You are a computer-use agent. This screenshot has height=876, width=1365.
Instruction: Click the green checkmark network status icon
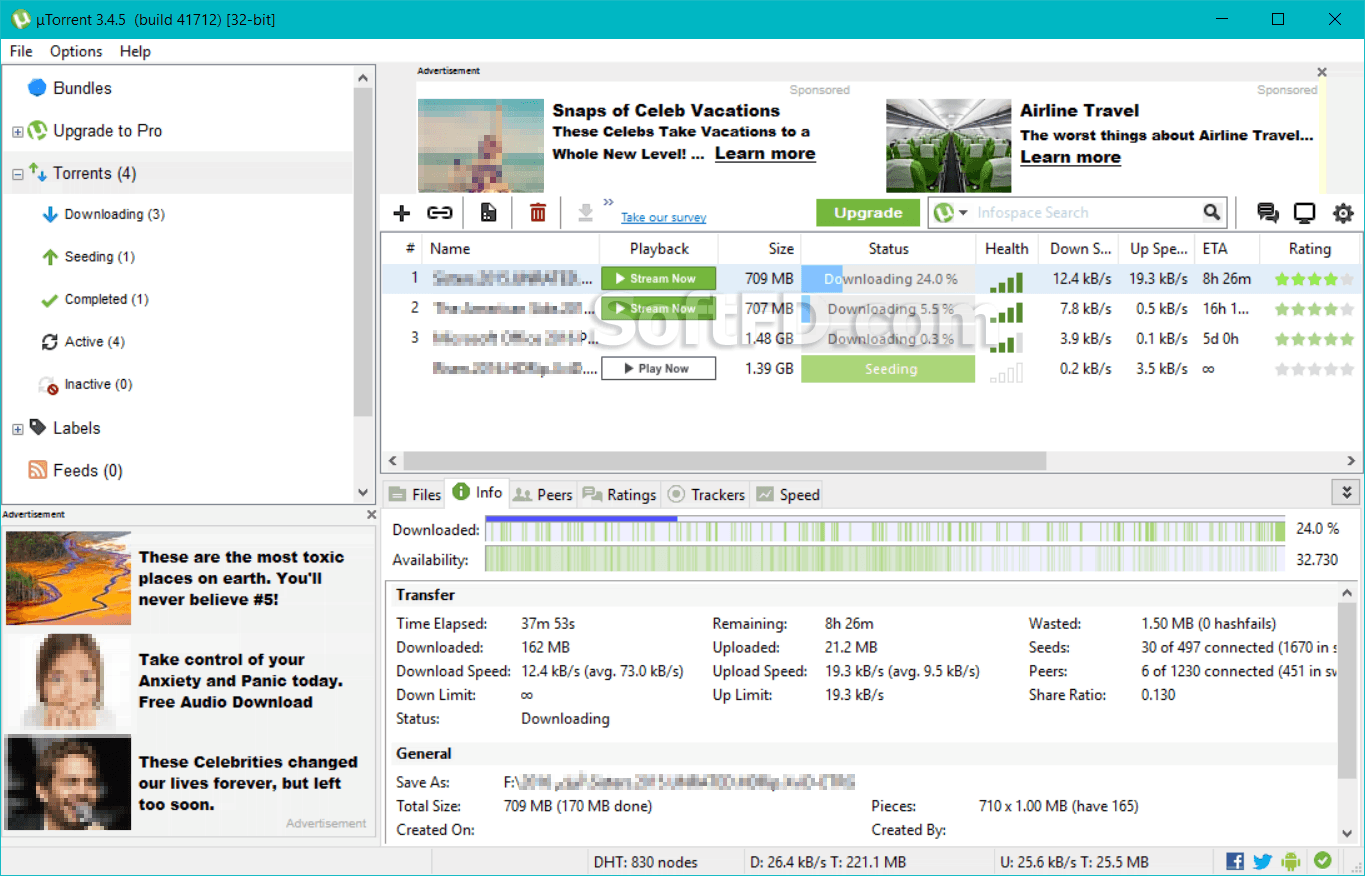click(1323, 861)
